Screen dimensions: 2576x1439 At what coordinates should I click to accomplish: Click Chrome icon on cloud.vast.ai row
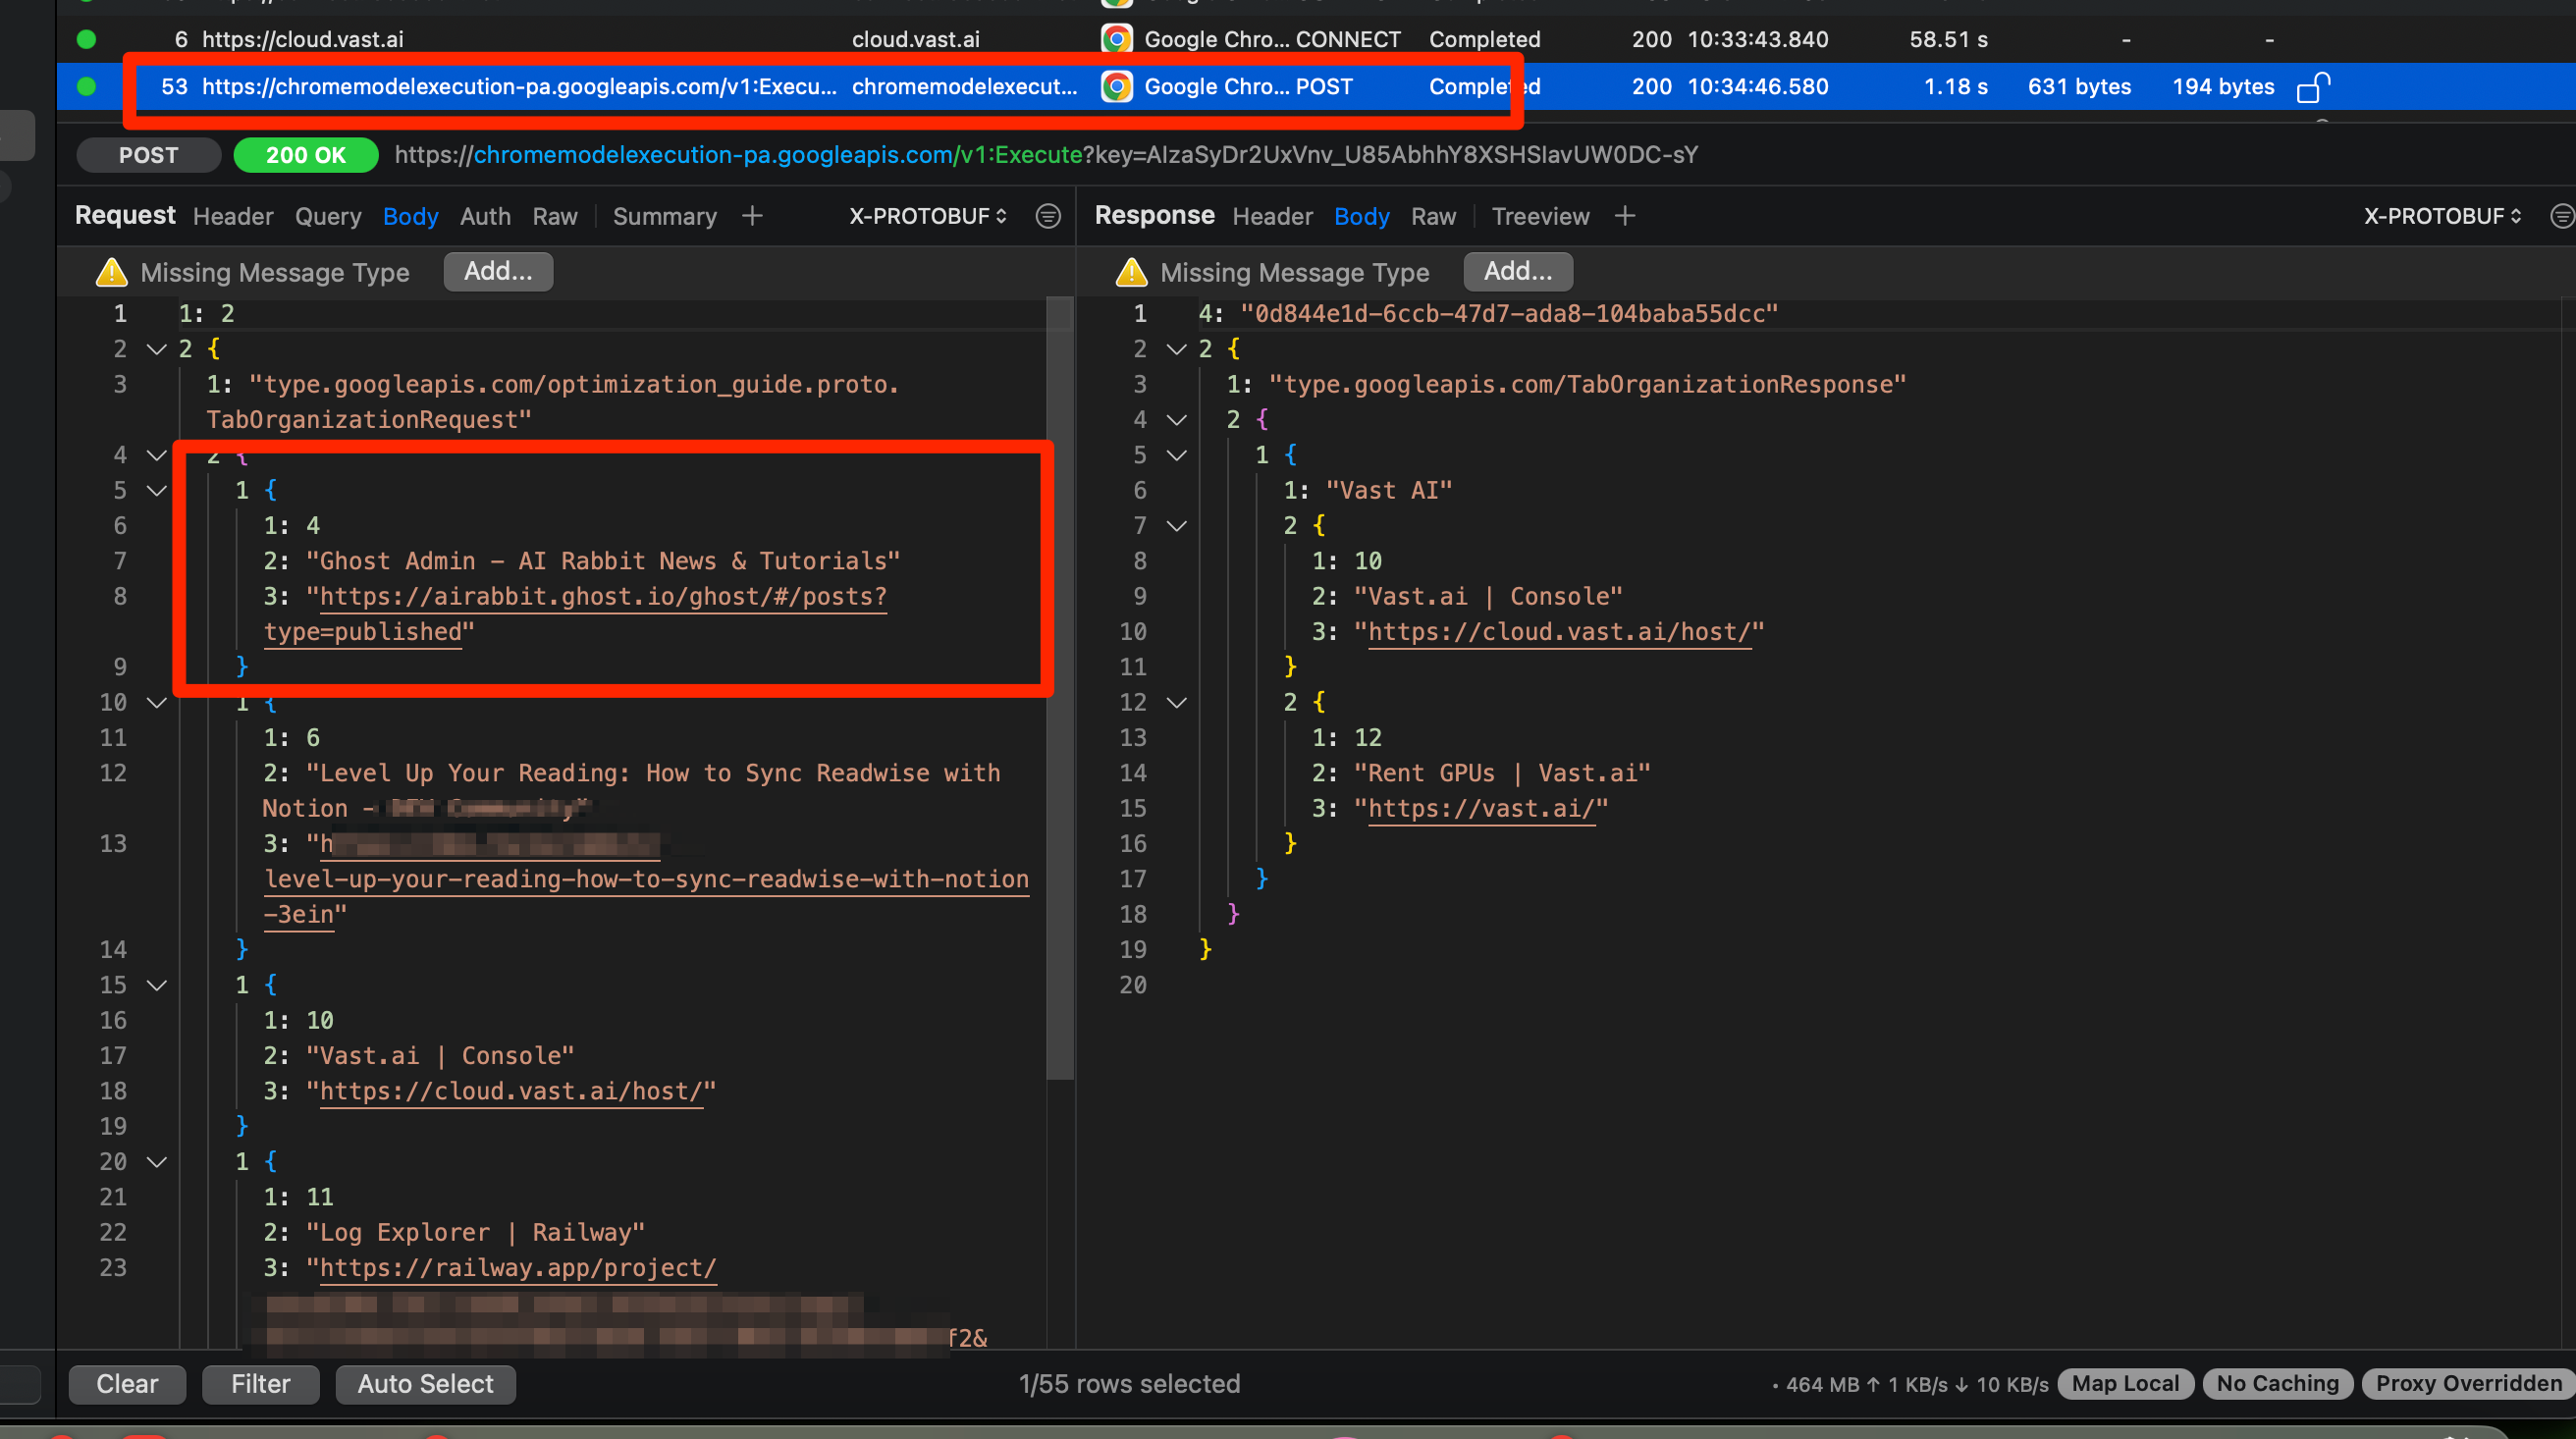tap(1116, 39)
